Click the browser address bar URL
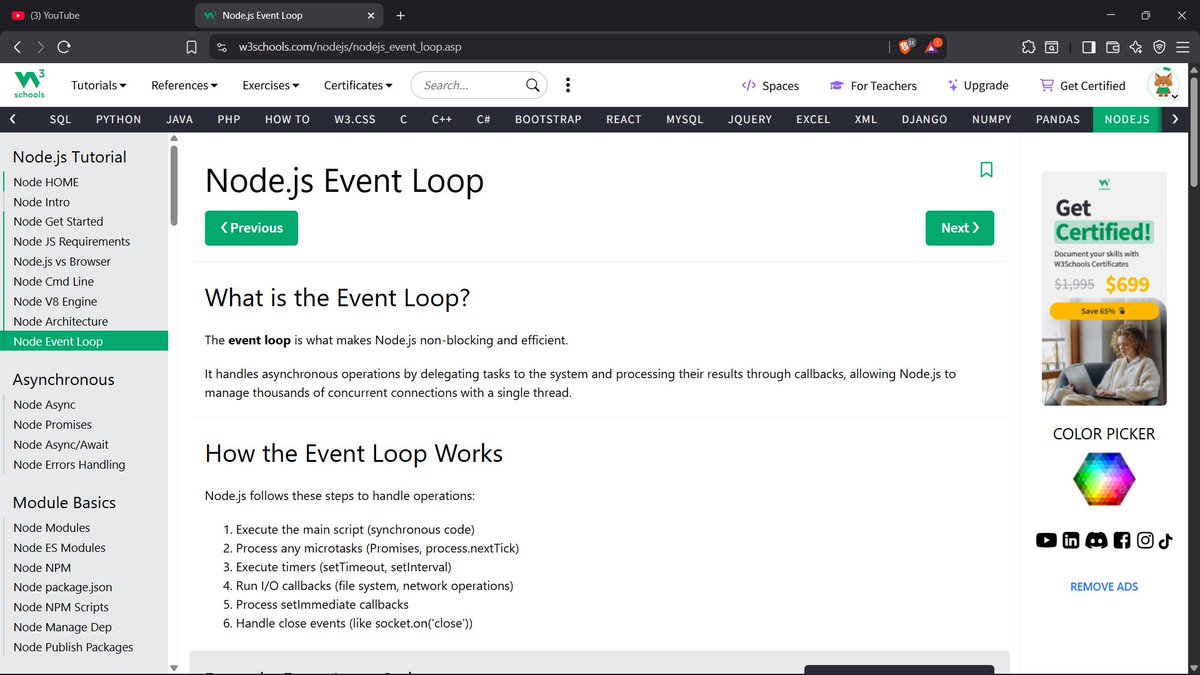 tap(350, 47)
